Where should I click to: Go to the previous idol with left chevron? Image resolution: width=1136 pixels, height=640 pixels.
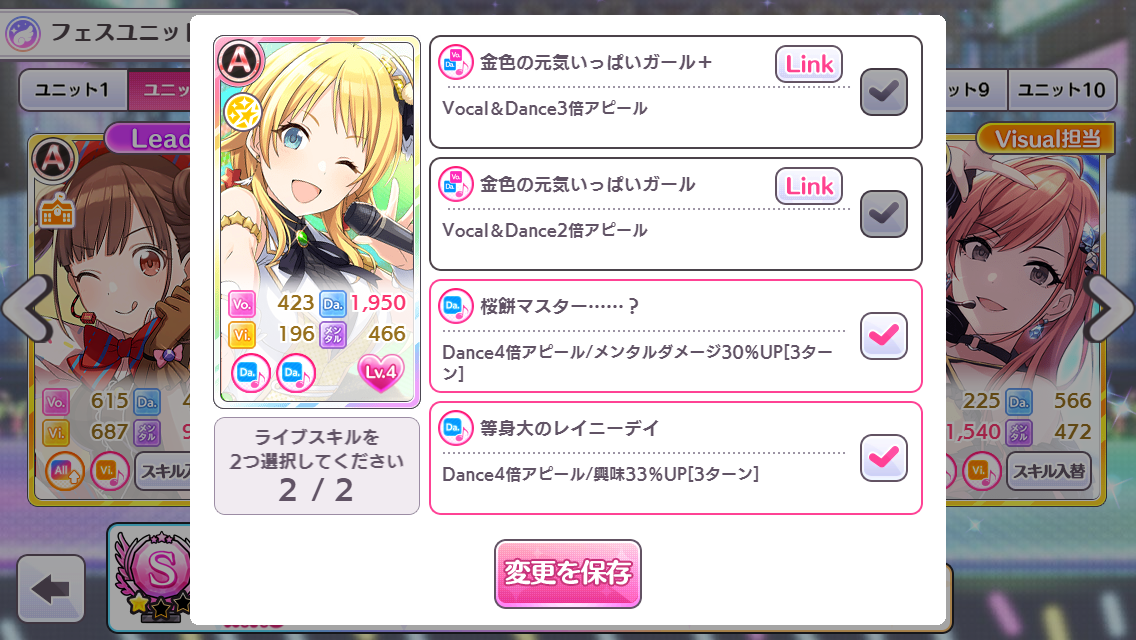(29, 309)
